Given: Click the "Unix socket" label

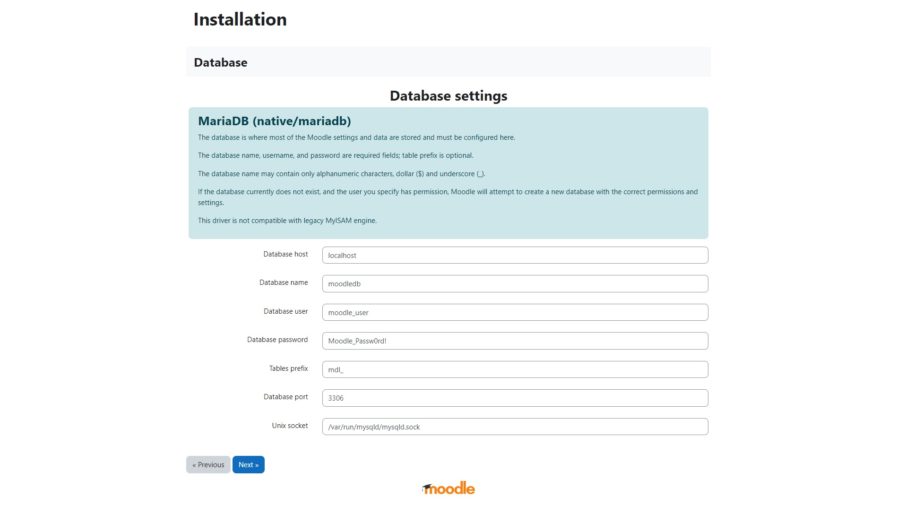Looking at the screenshot, I should point(290,425).
